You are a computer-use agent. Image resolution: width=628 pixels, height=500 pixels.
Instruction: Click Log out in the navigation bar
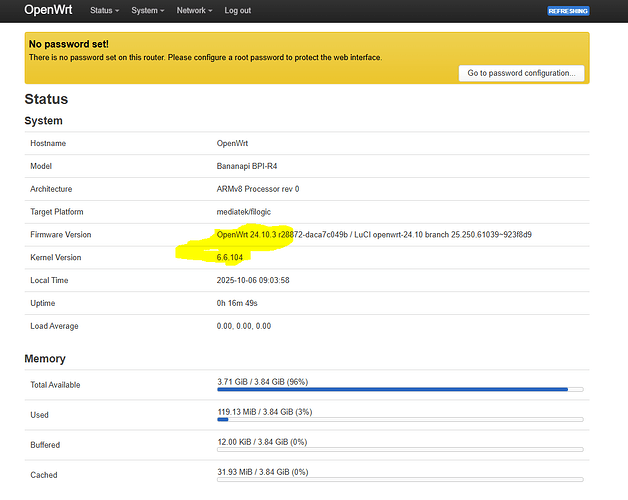238,11
